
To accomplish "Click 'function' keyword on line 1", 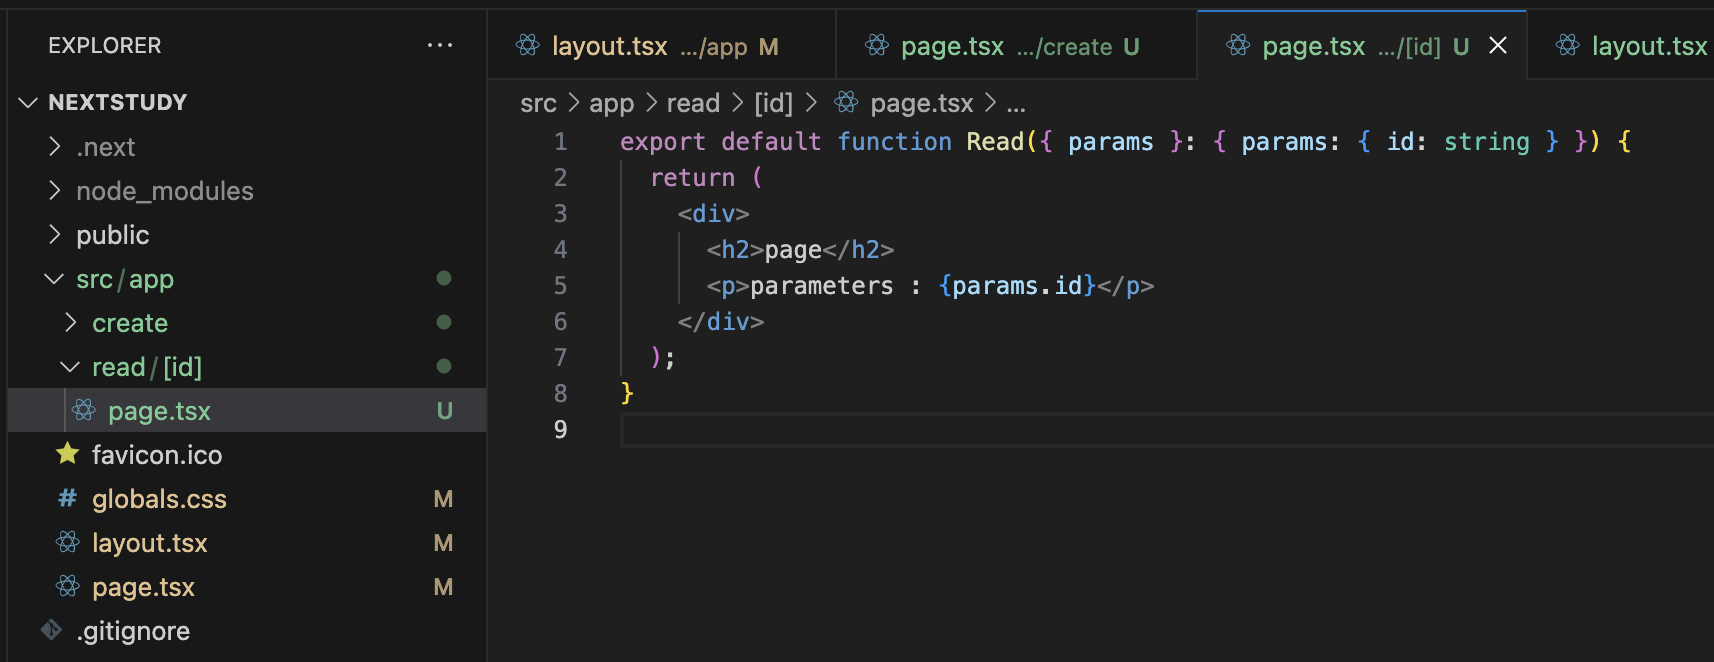I will (895, 142).
